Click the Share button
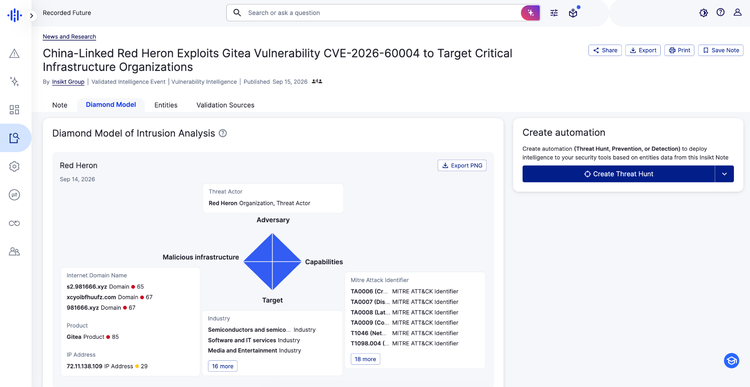 605,50
